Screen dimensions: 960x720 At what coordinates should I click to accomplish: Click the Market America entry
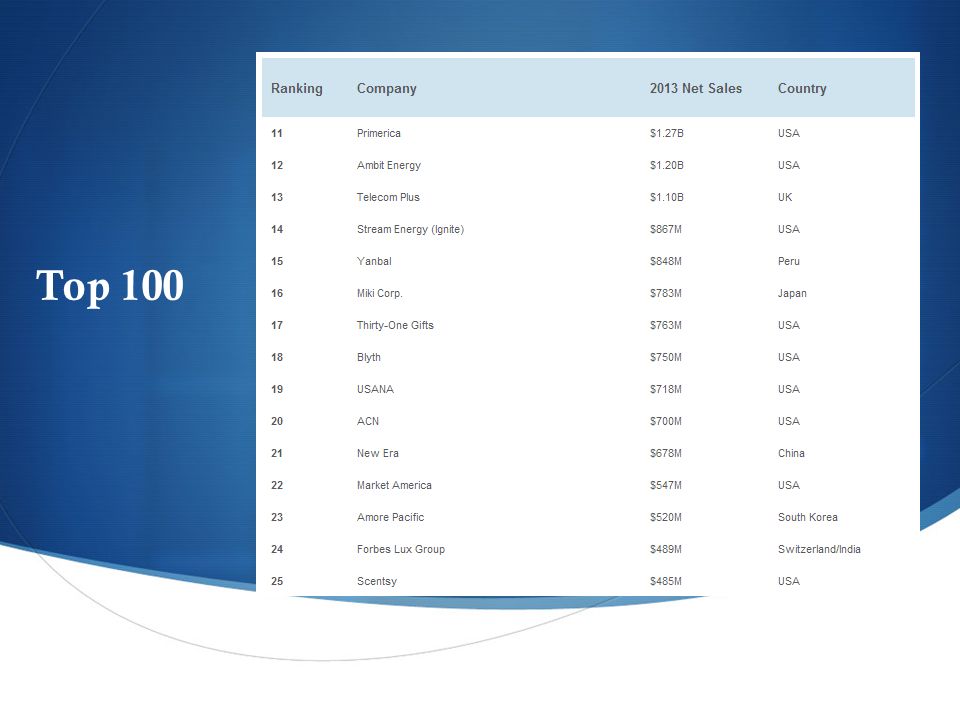pyautogui.click(x=394, y=486)
